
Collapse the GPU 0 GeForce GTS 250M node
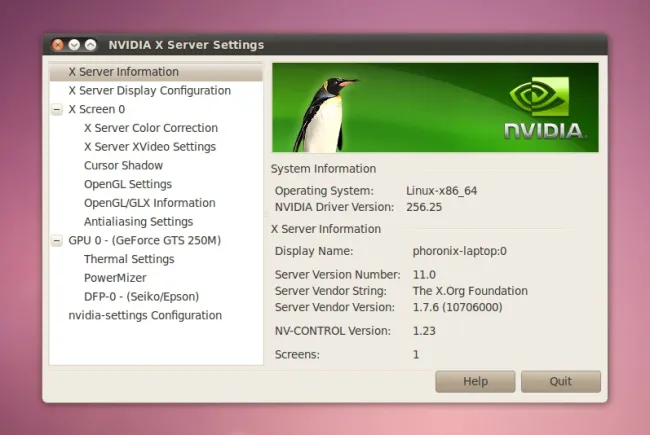click(57, 241)
